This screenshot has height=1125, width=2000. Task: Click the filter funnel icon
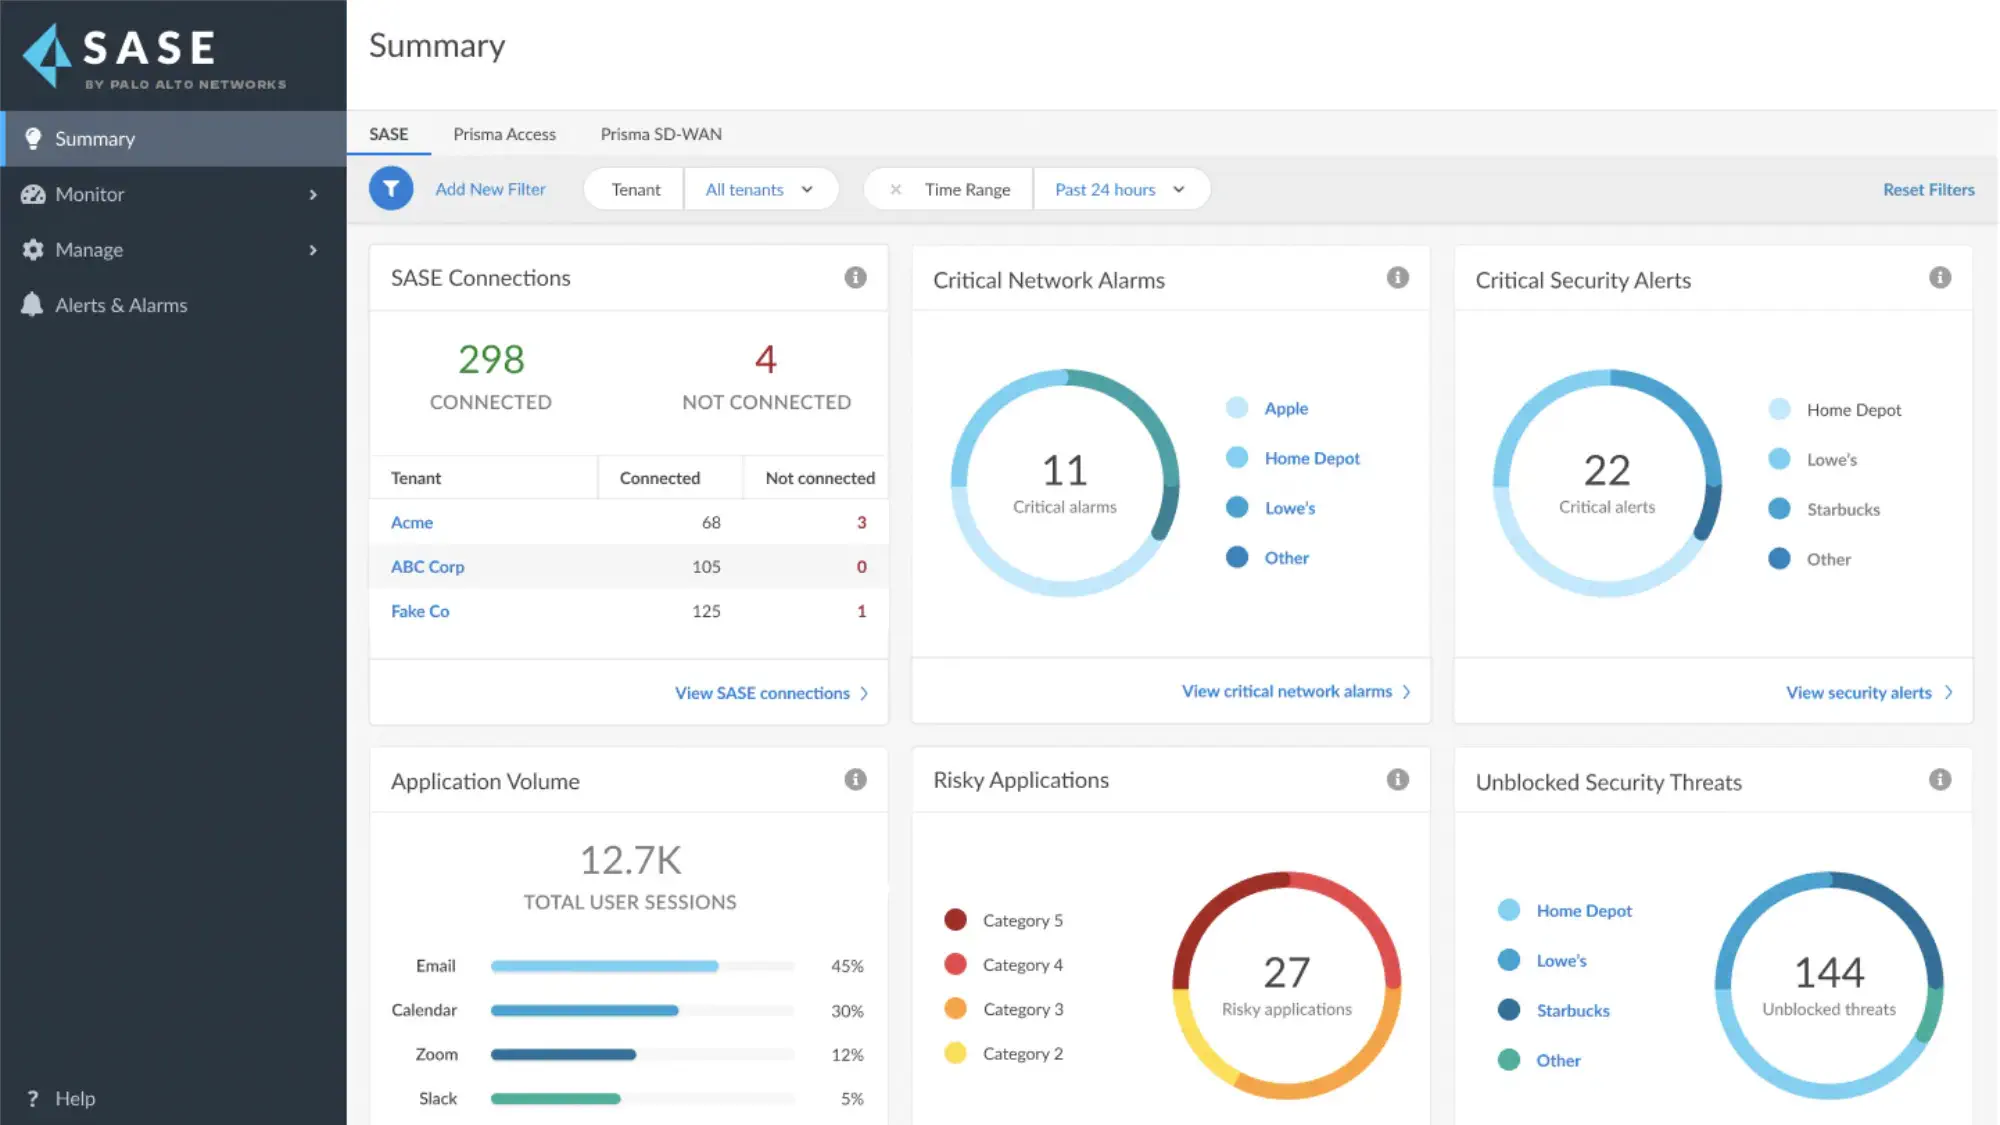[x=391, y=188]
